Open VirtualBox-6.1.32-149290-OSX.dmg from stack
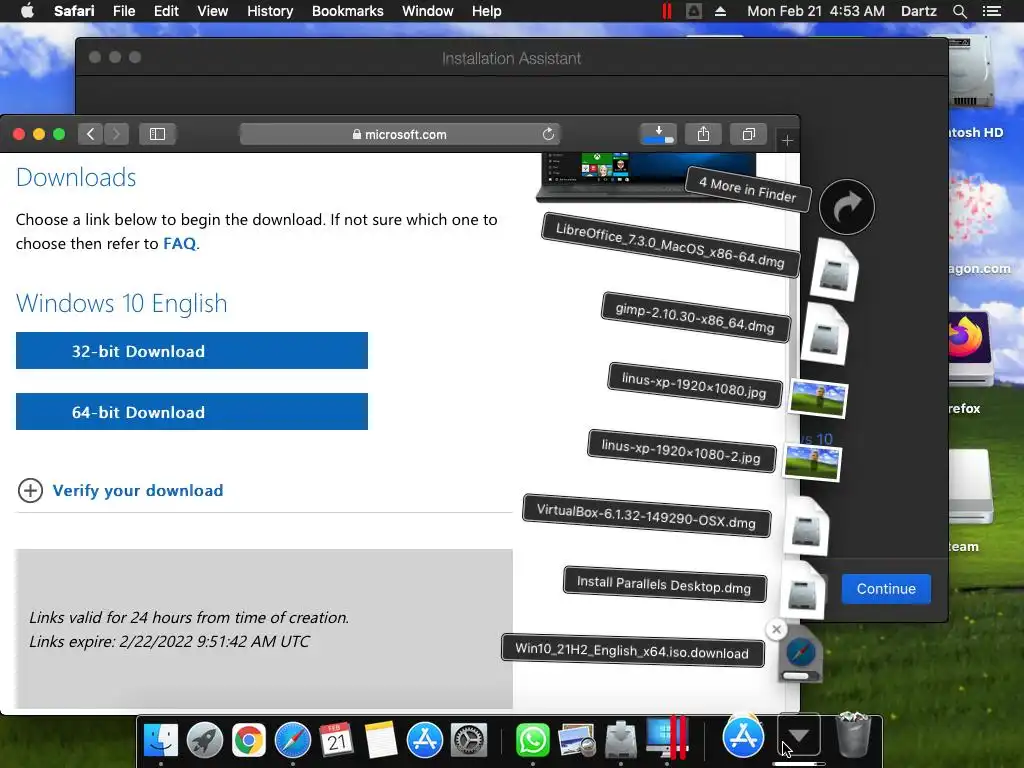The height and width of the screenshot is (768, 1024). point(646,516)
